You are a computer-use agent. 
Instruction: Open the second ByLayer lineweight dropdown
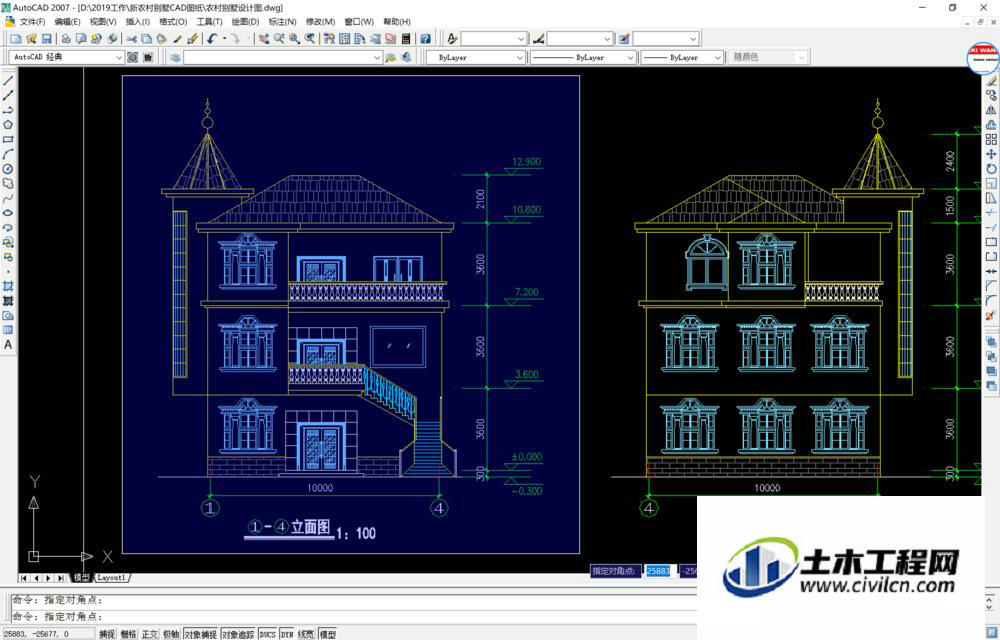682,57
